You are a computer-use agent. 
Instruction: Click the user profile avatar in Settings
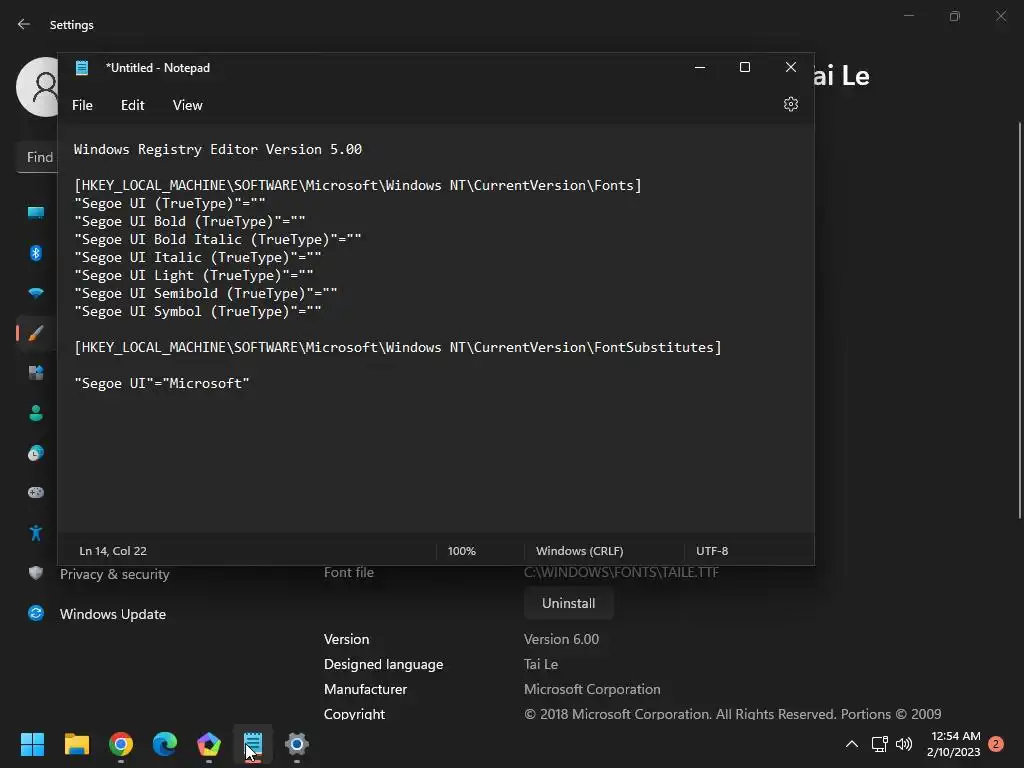[x=38, y=87]
